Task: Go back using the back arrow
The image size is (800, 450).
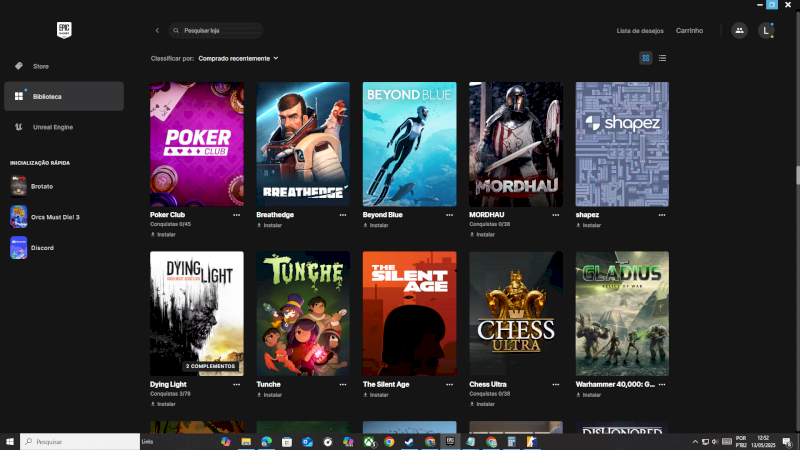Action: coord(157,31)
